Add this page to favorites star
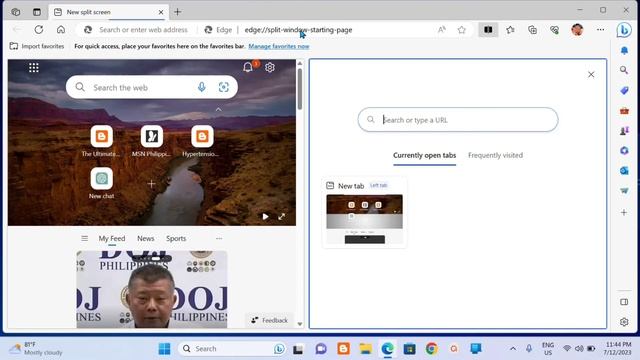The height and width of the screenshot is (360, 640). point(462,29)
